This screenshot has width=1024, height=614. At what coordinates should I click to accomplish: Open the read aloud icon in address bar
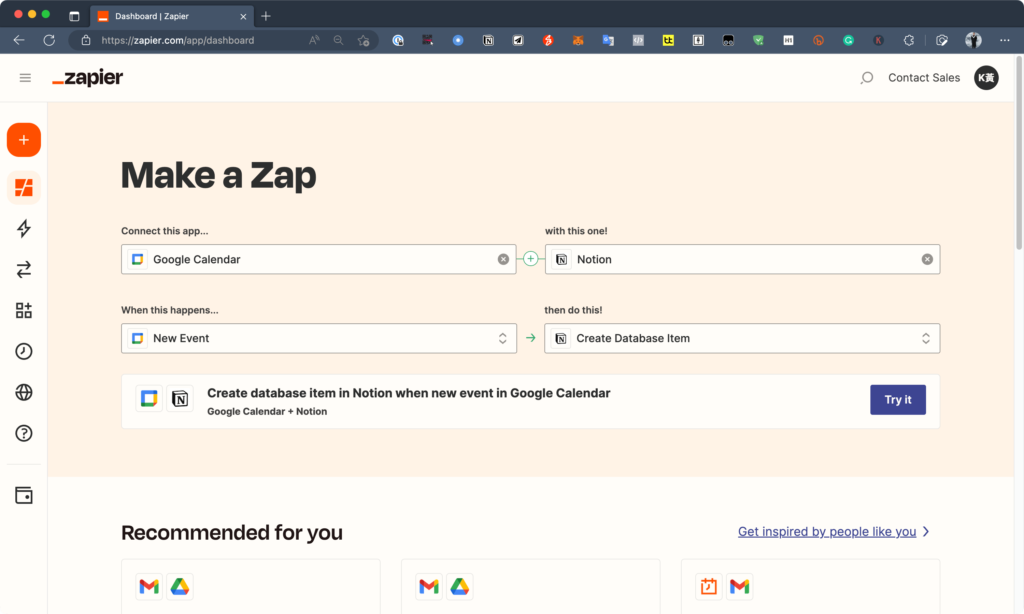pos(314,40)
